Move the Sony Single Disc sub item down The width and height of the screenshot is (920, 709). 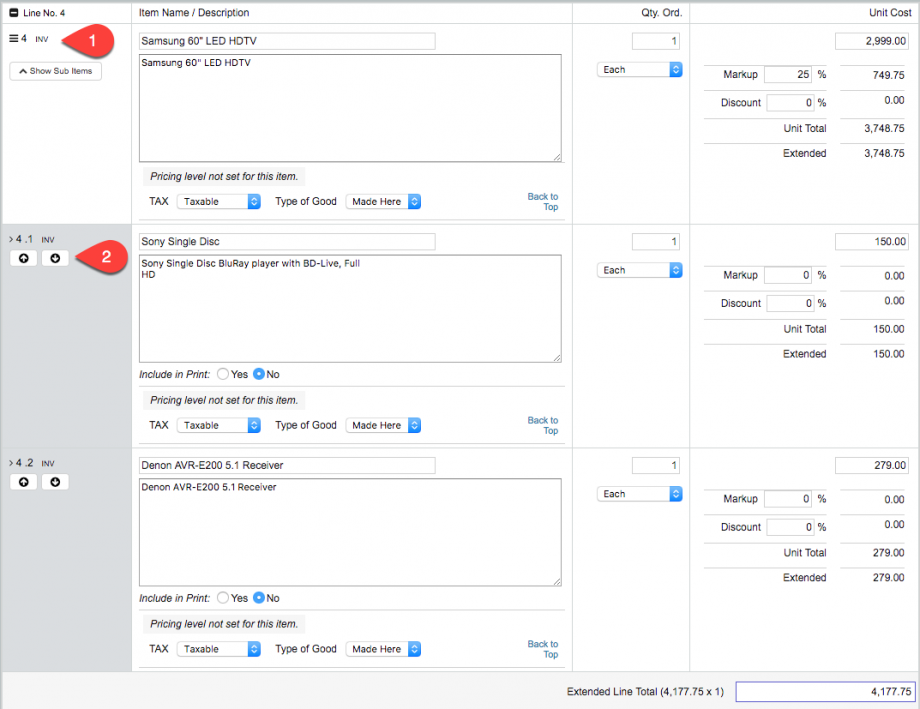tap(55, 258)
